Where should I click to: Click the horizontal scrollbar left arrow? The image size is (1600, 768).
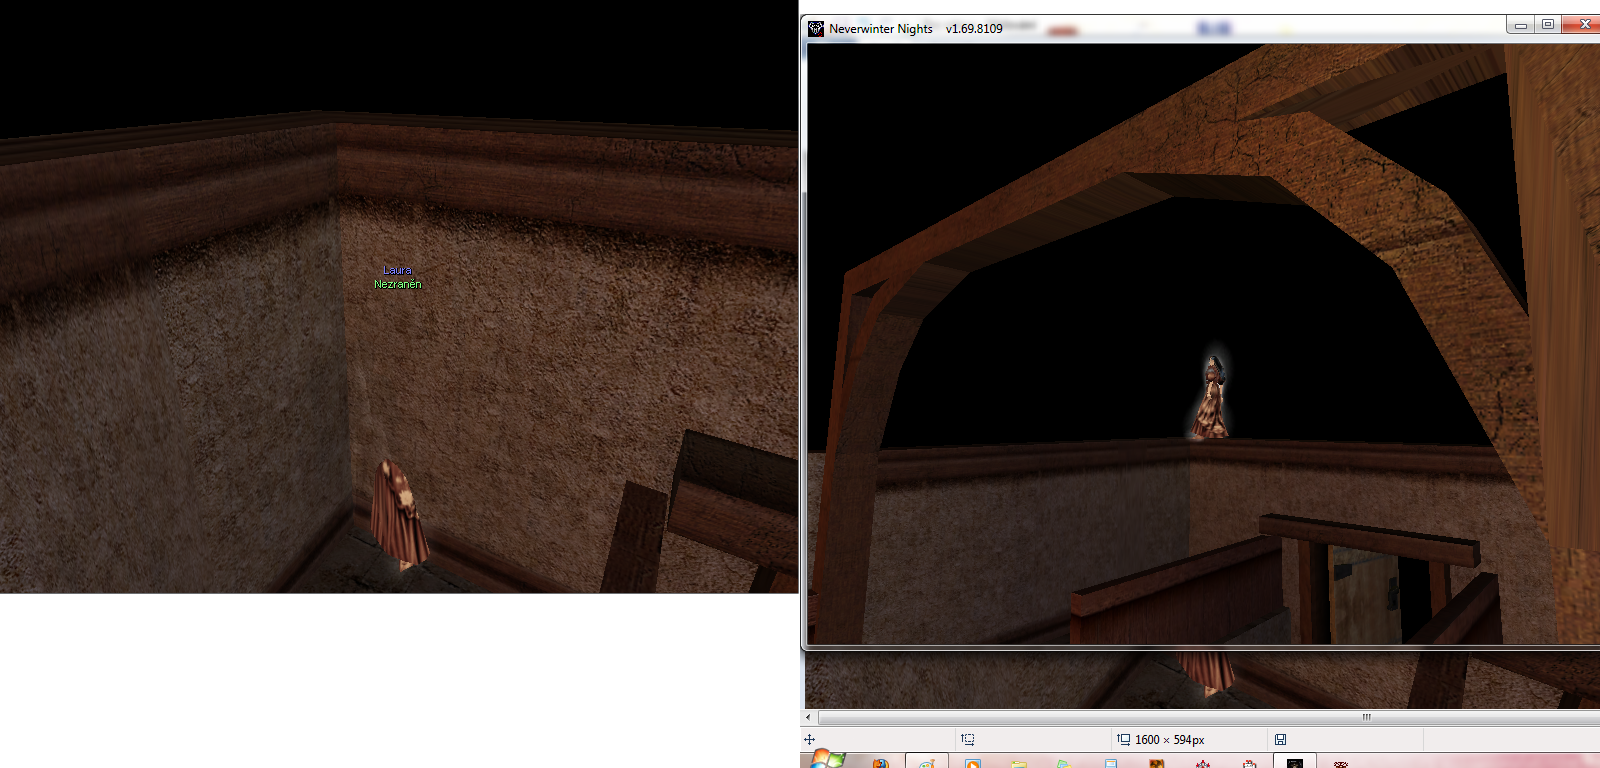(809, 717)
